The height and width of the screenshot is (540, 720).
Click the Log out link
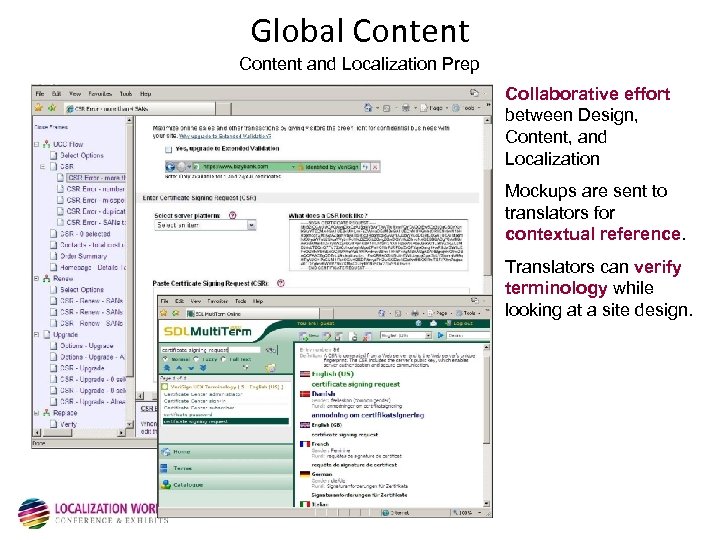tap(463, 324)
